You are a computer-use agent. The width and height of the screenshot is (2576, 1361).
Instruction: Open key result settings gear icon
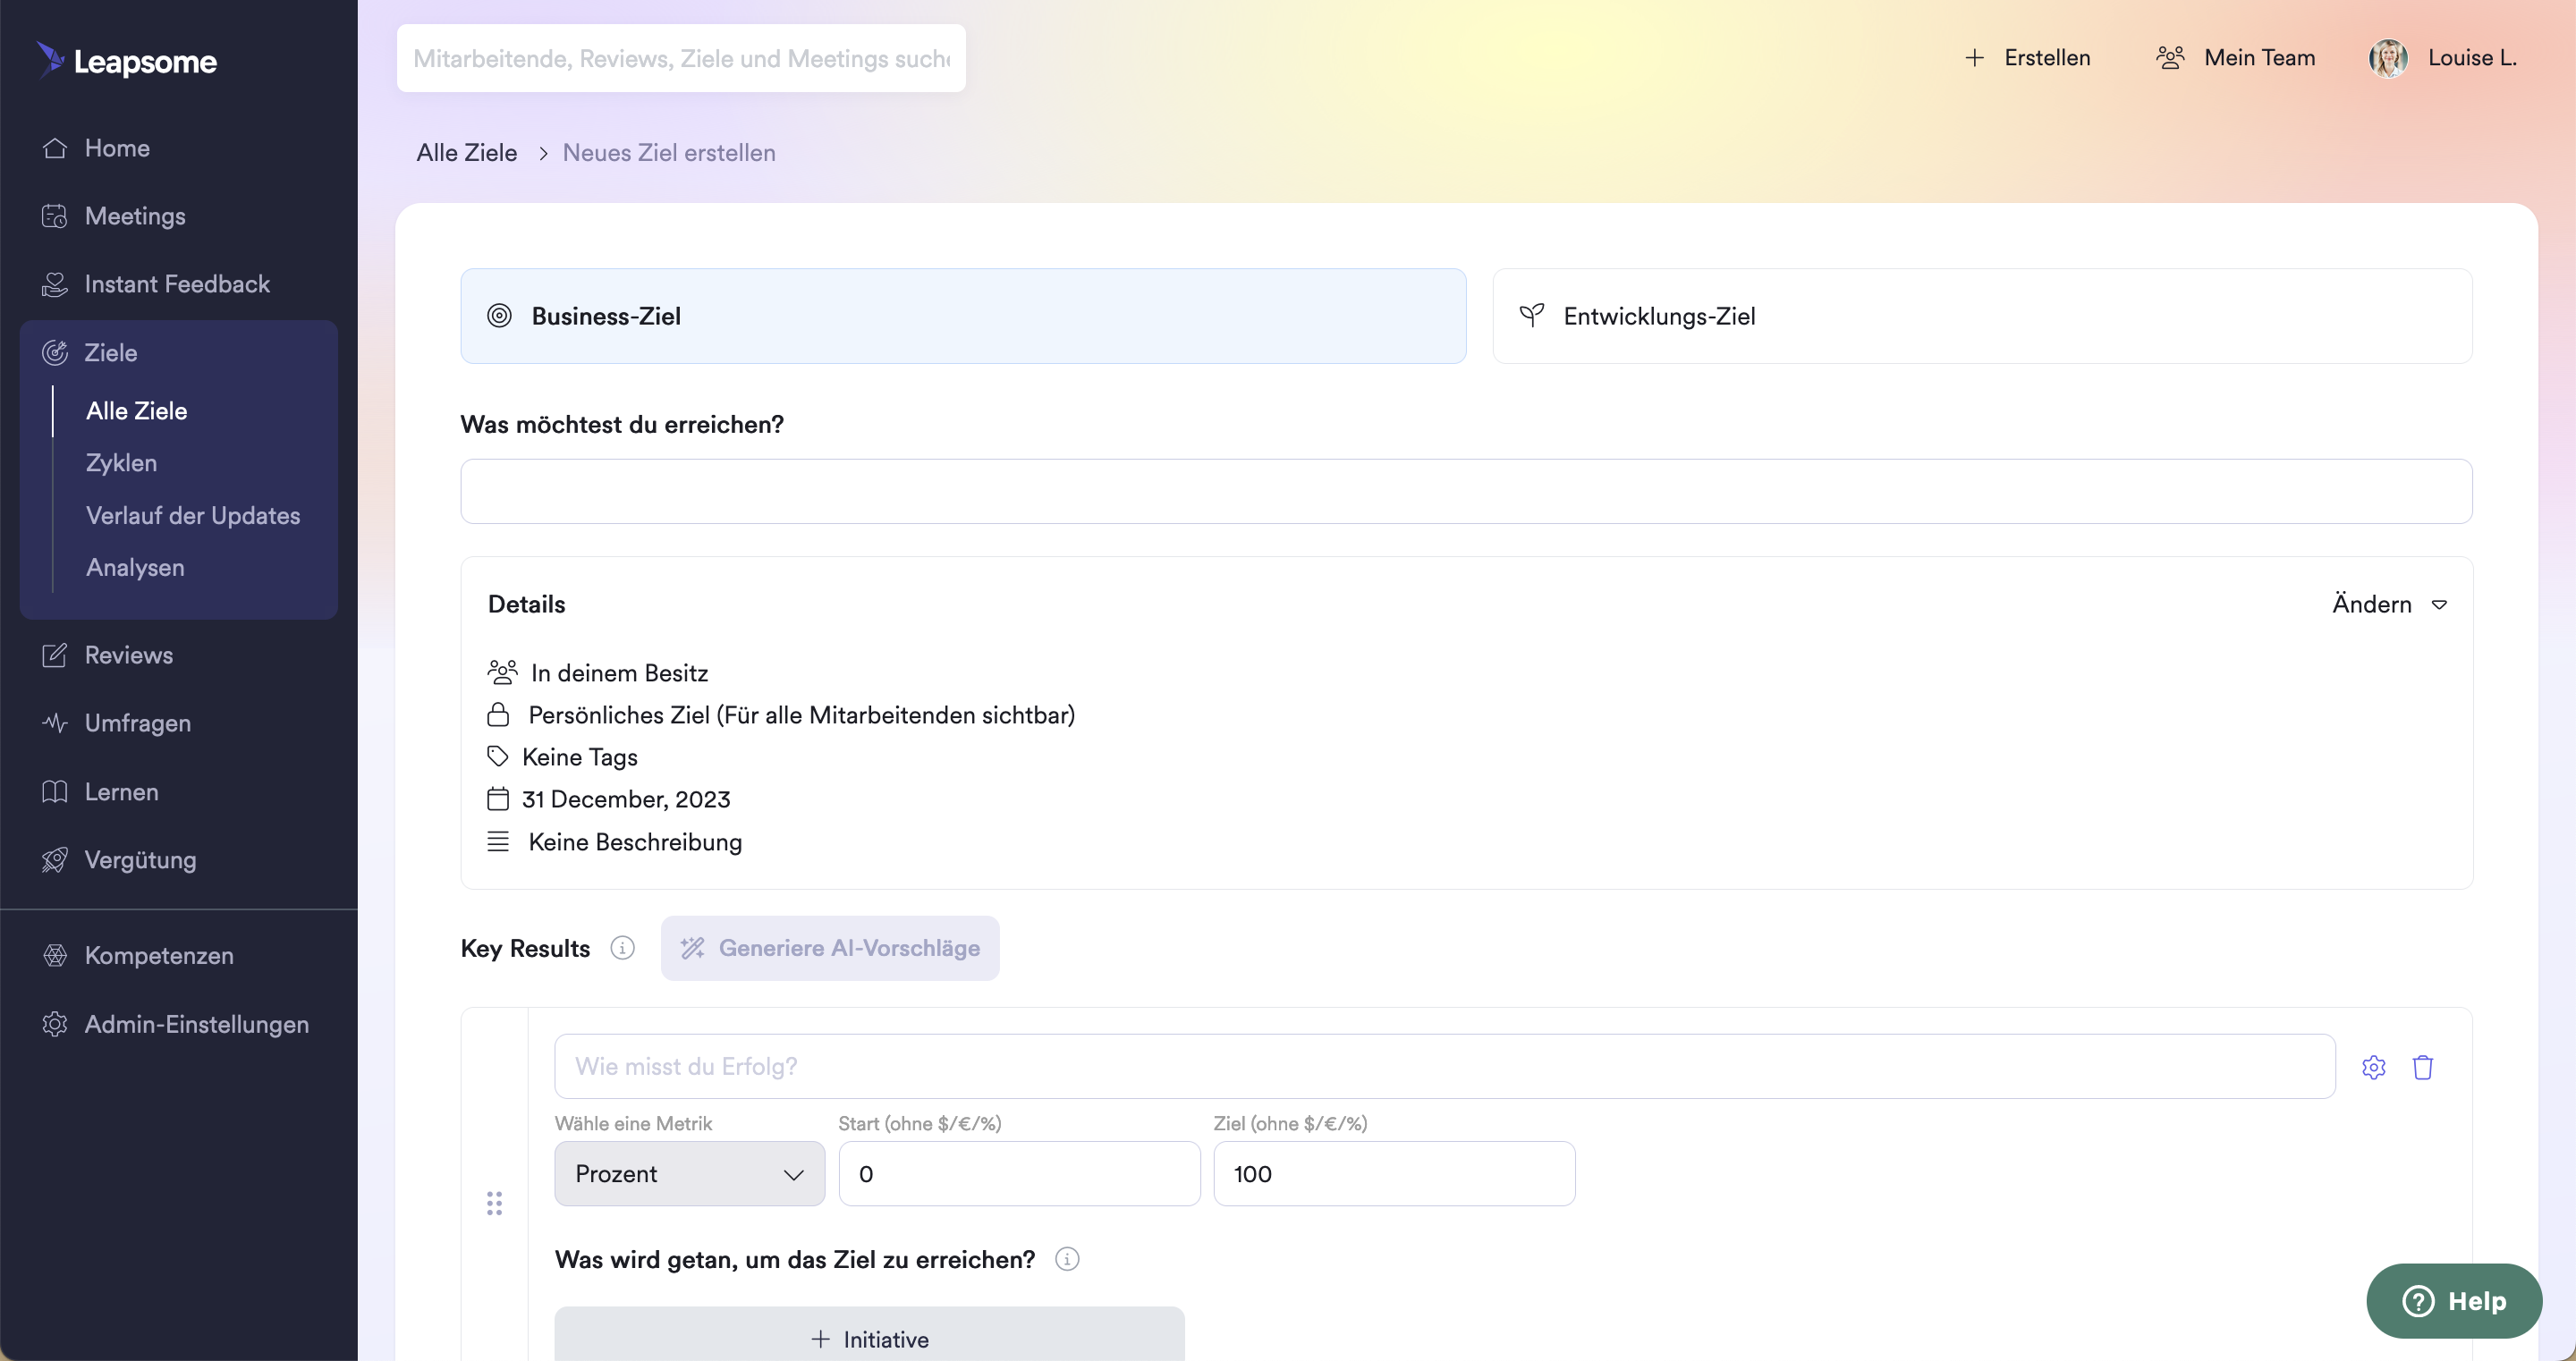[2374, 1067]
